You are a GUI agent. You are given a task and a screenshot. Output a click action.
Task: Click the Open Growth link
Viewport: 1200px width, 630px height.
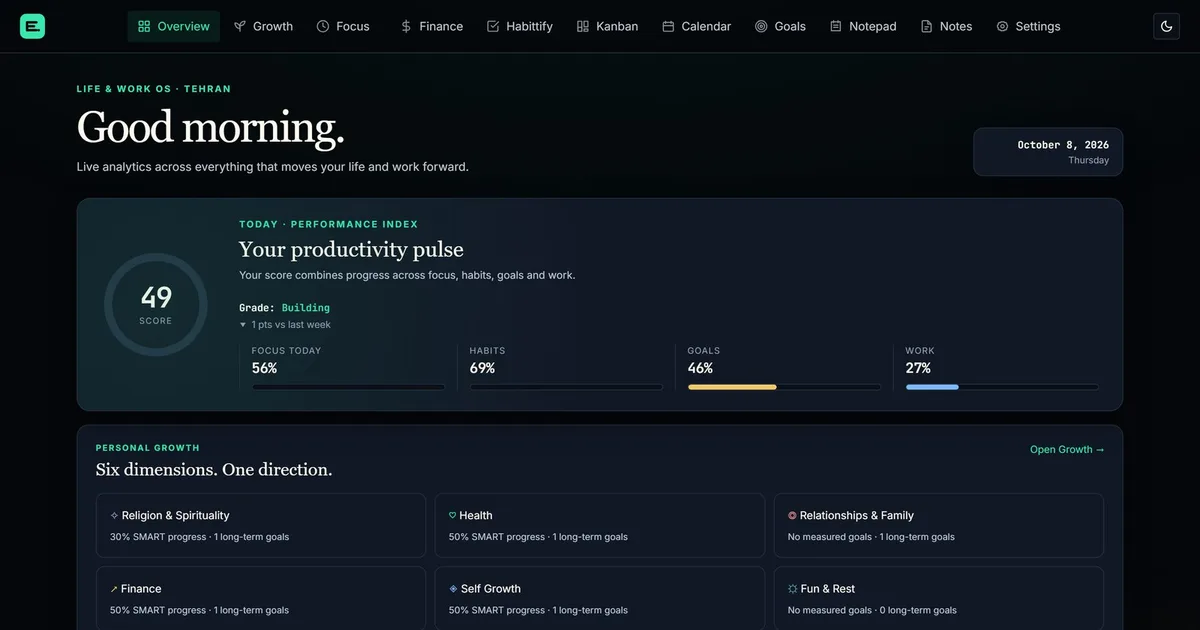coord(1067,450)
